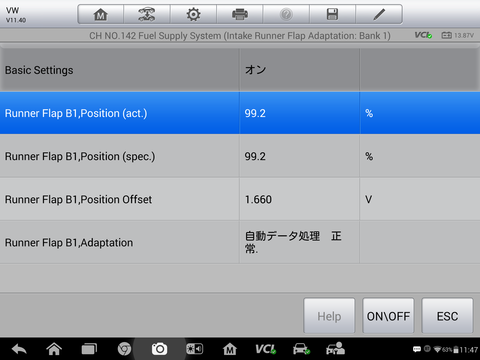
Task: Open message notification in status tray
Action: coord(417,349)
